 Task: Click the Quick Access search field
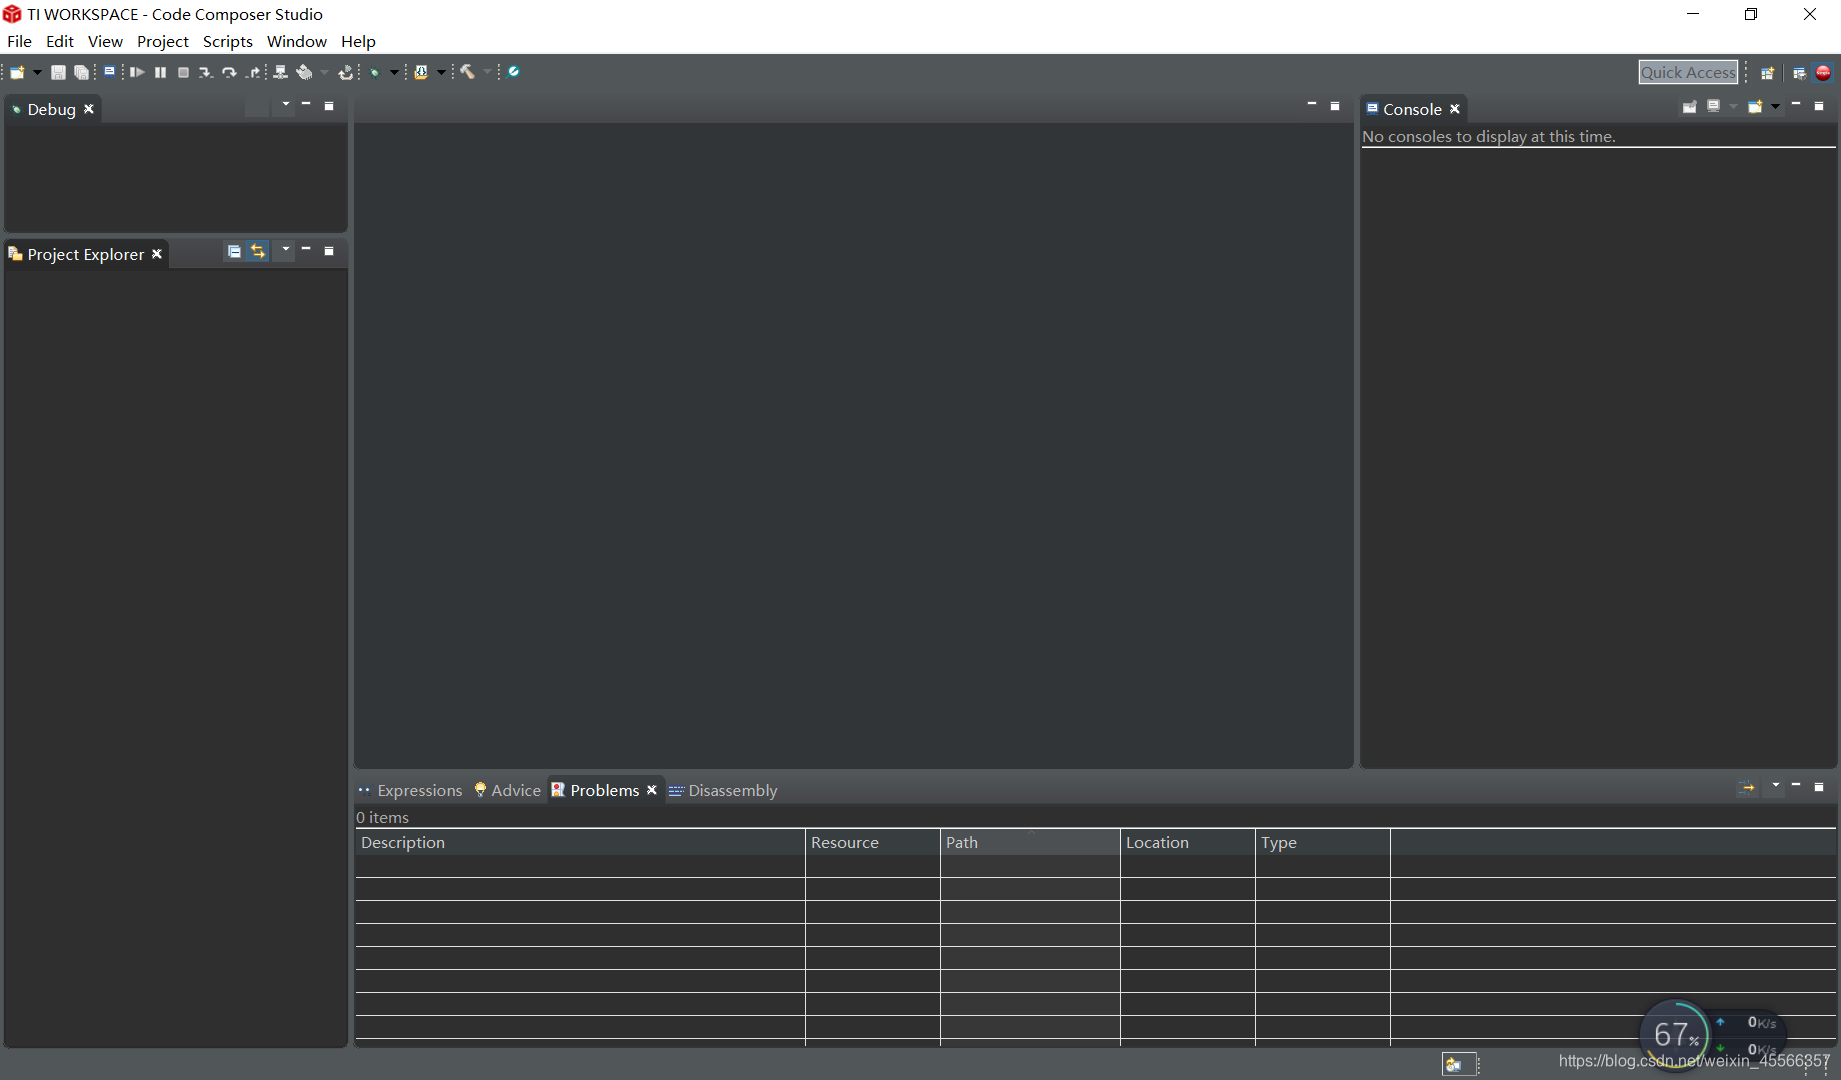1688,72
